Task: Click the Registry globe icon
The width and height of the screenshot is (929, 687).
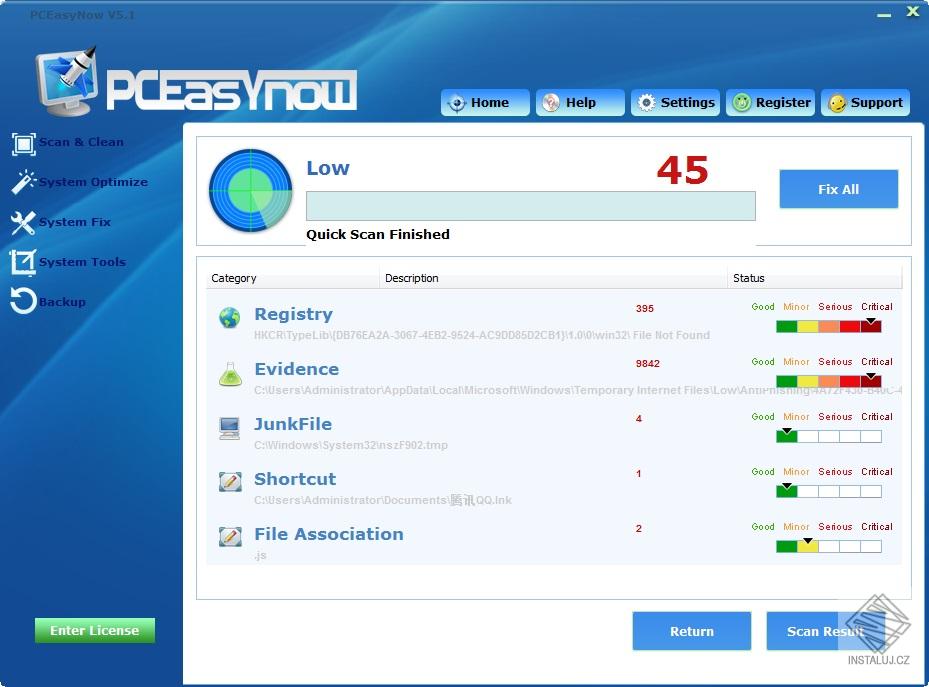Action: [x=231, y=316]
